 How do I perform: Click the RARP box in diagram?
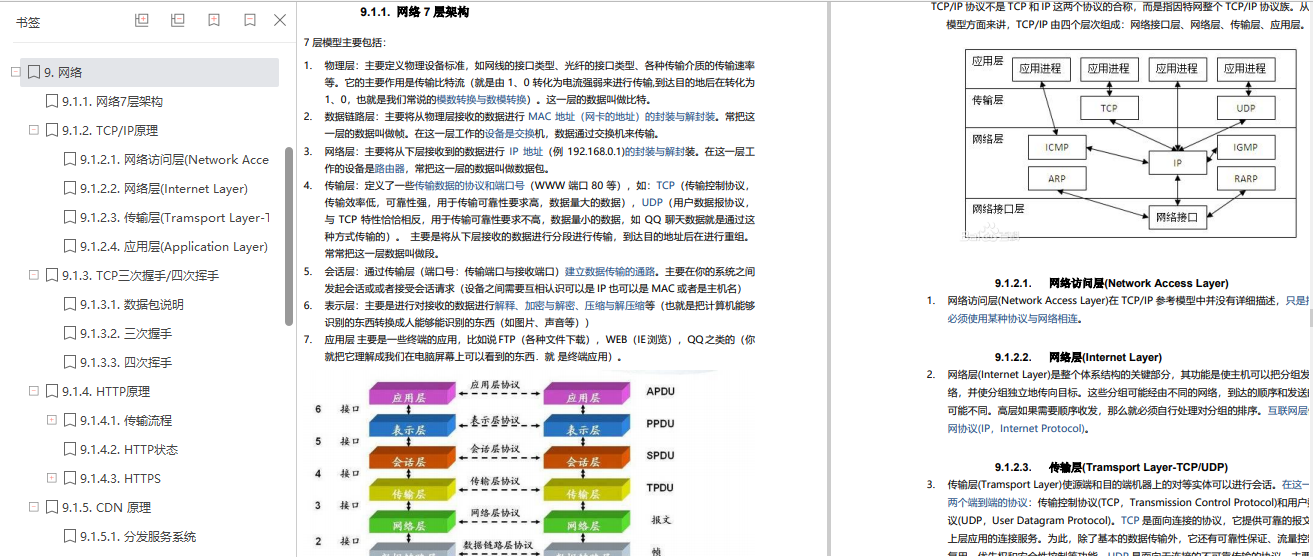click(1245, 180)
